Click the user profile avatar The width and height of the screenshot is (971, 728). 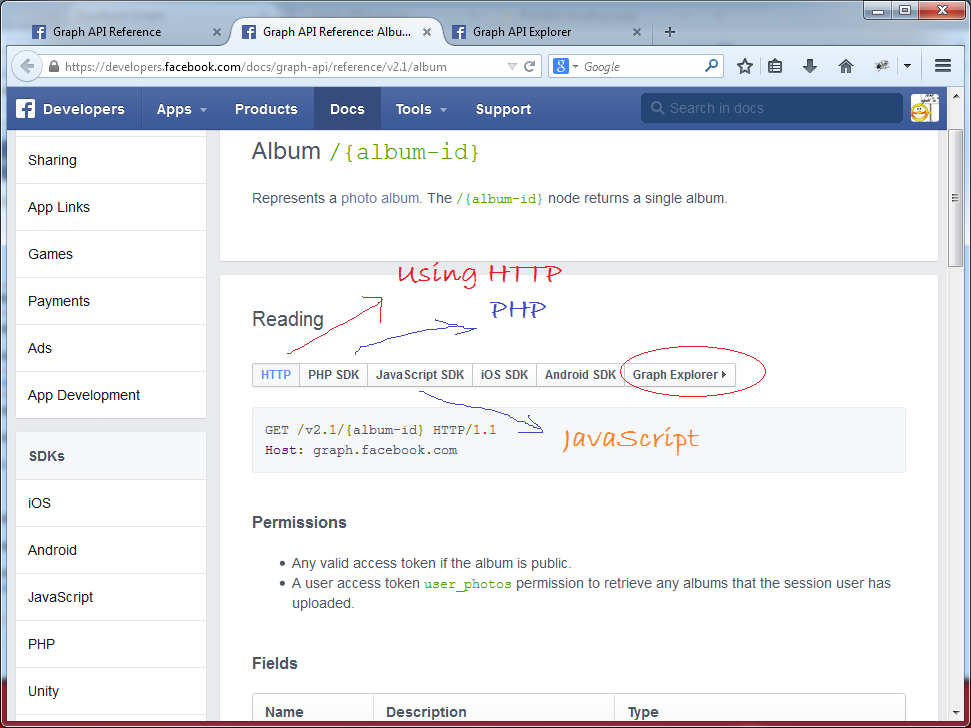point(924,108)
